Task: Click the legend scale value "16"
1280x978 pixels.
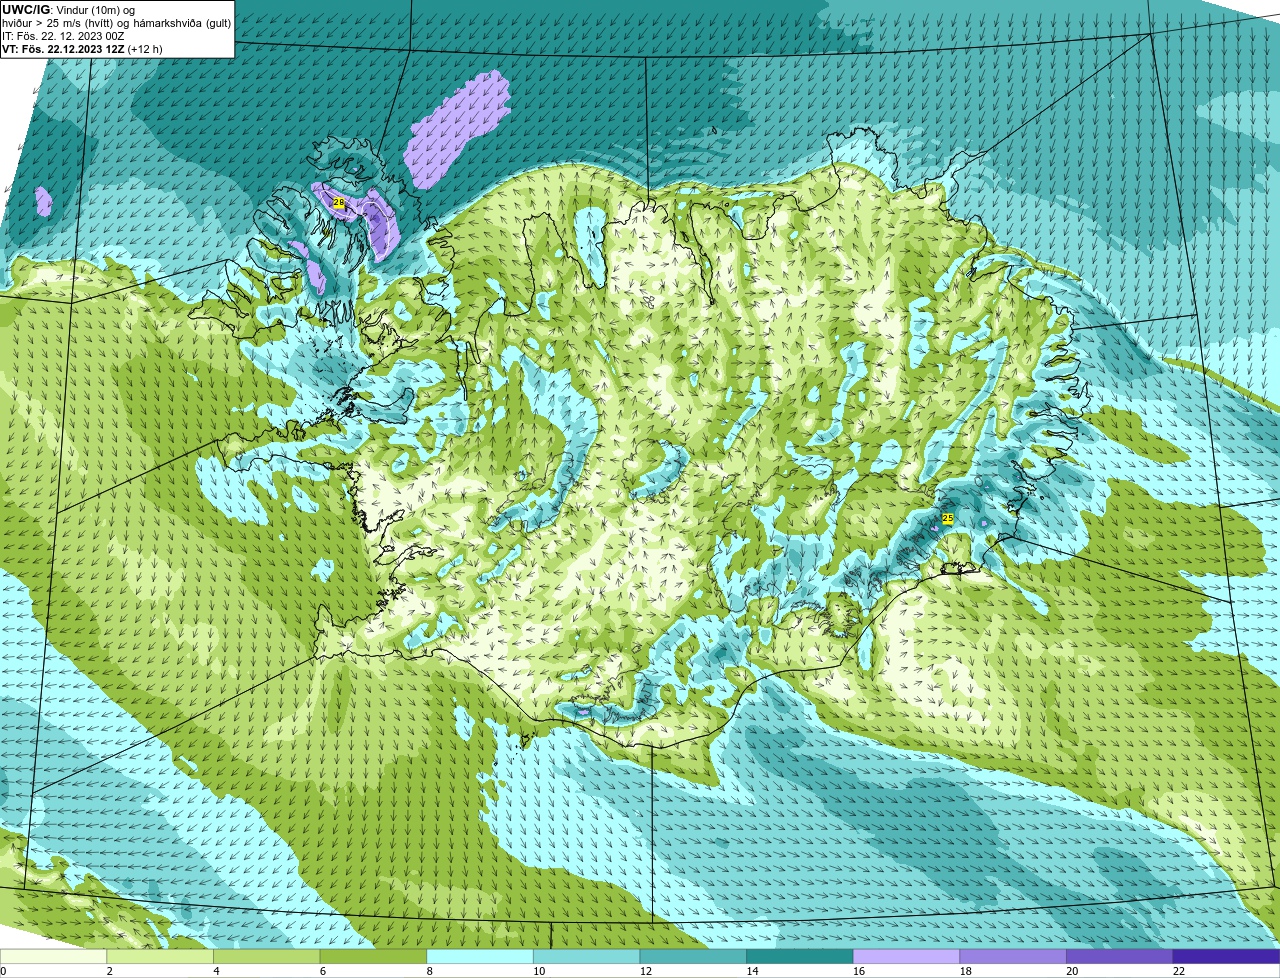Action: [x=858, y=971]
